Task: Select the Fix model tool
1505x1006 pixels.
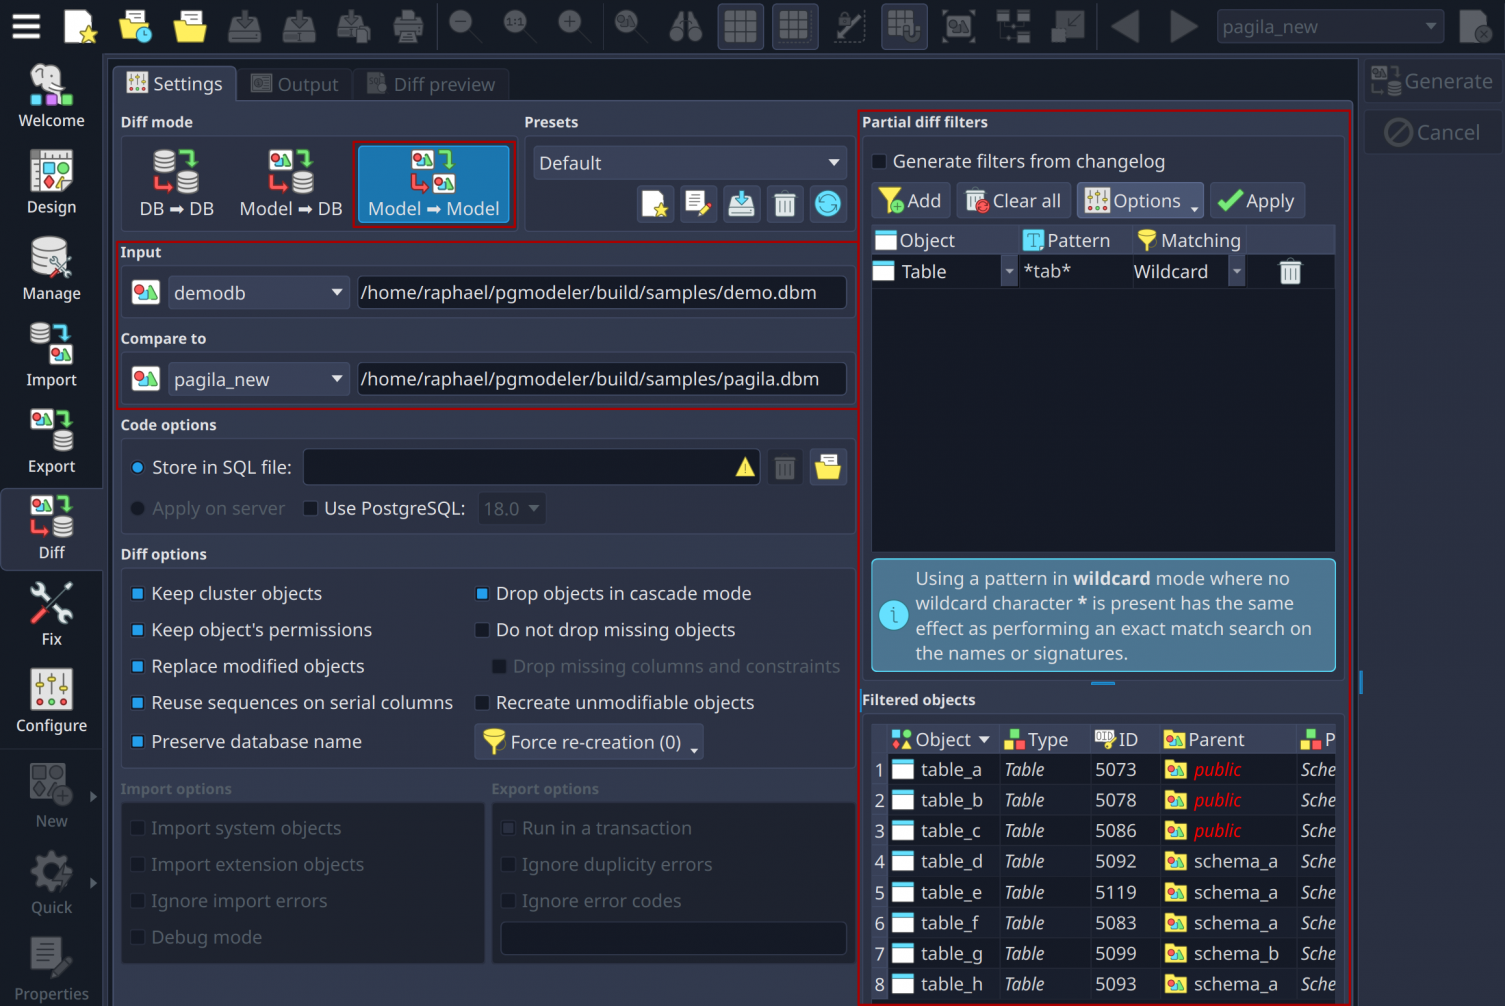Action: [51, 614]
